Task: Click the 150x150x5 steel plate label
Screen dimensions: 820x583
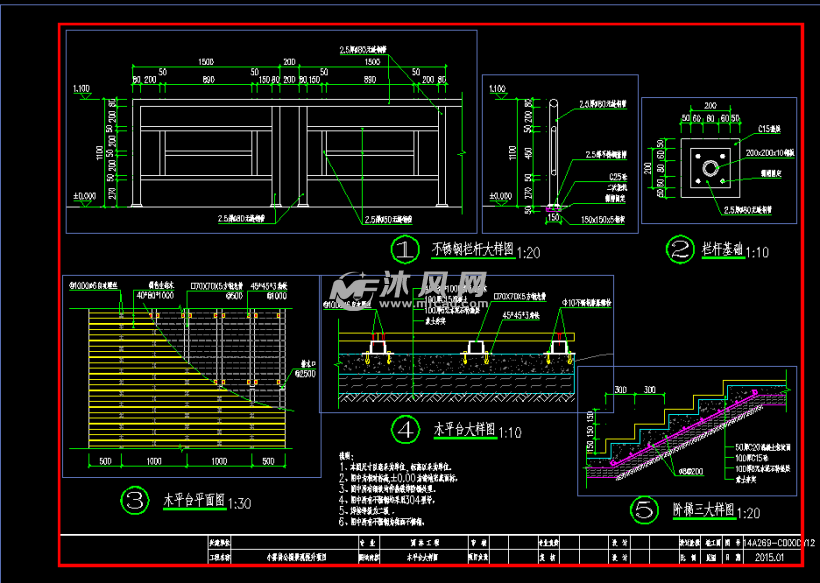Action: (602, 220)
